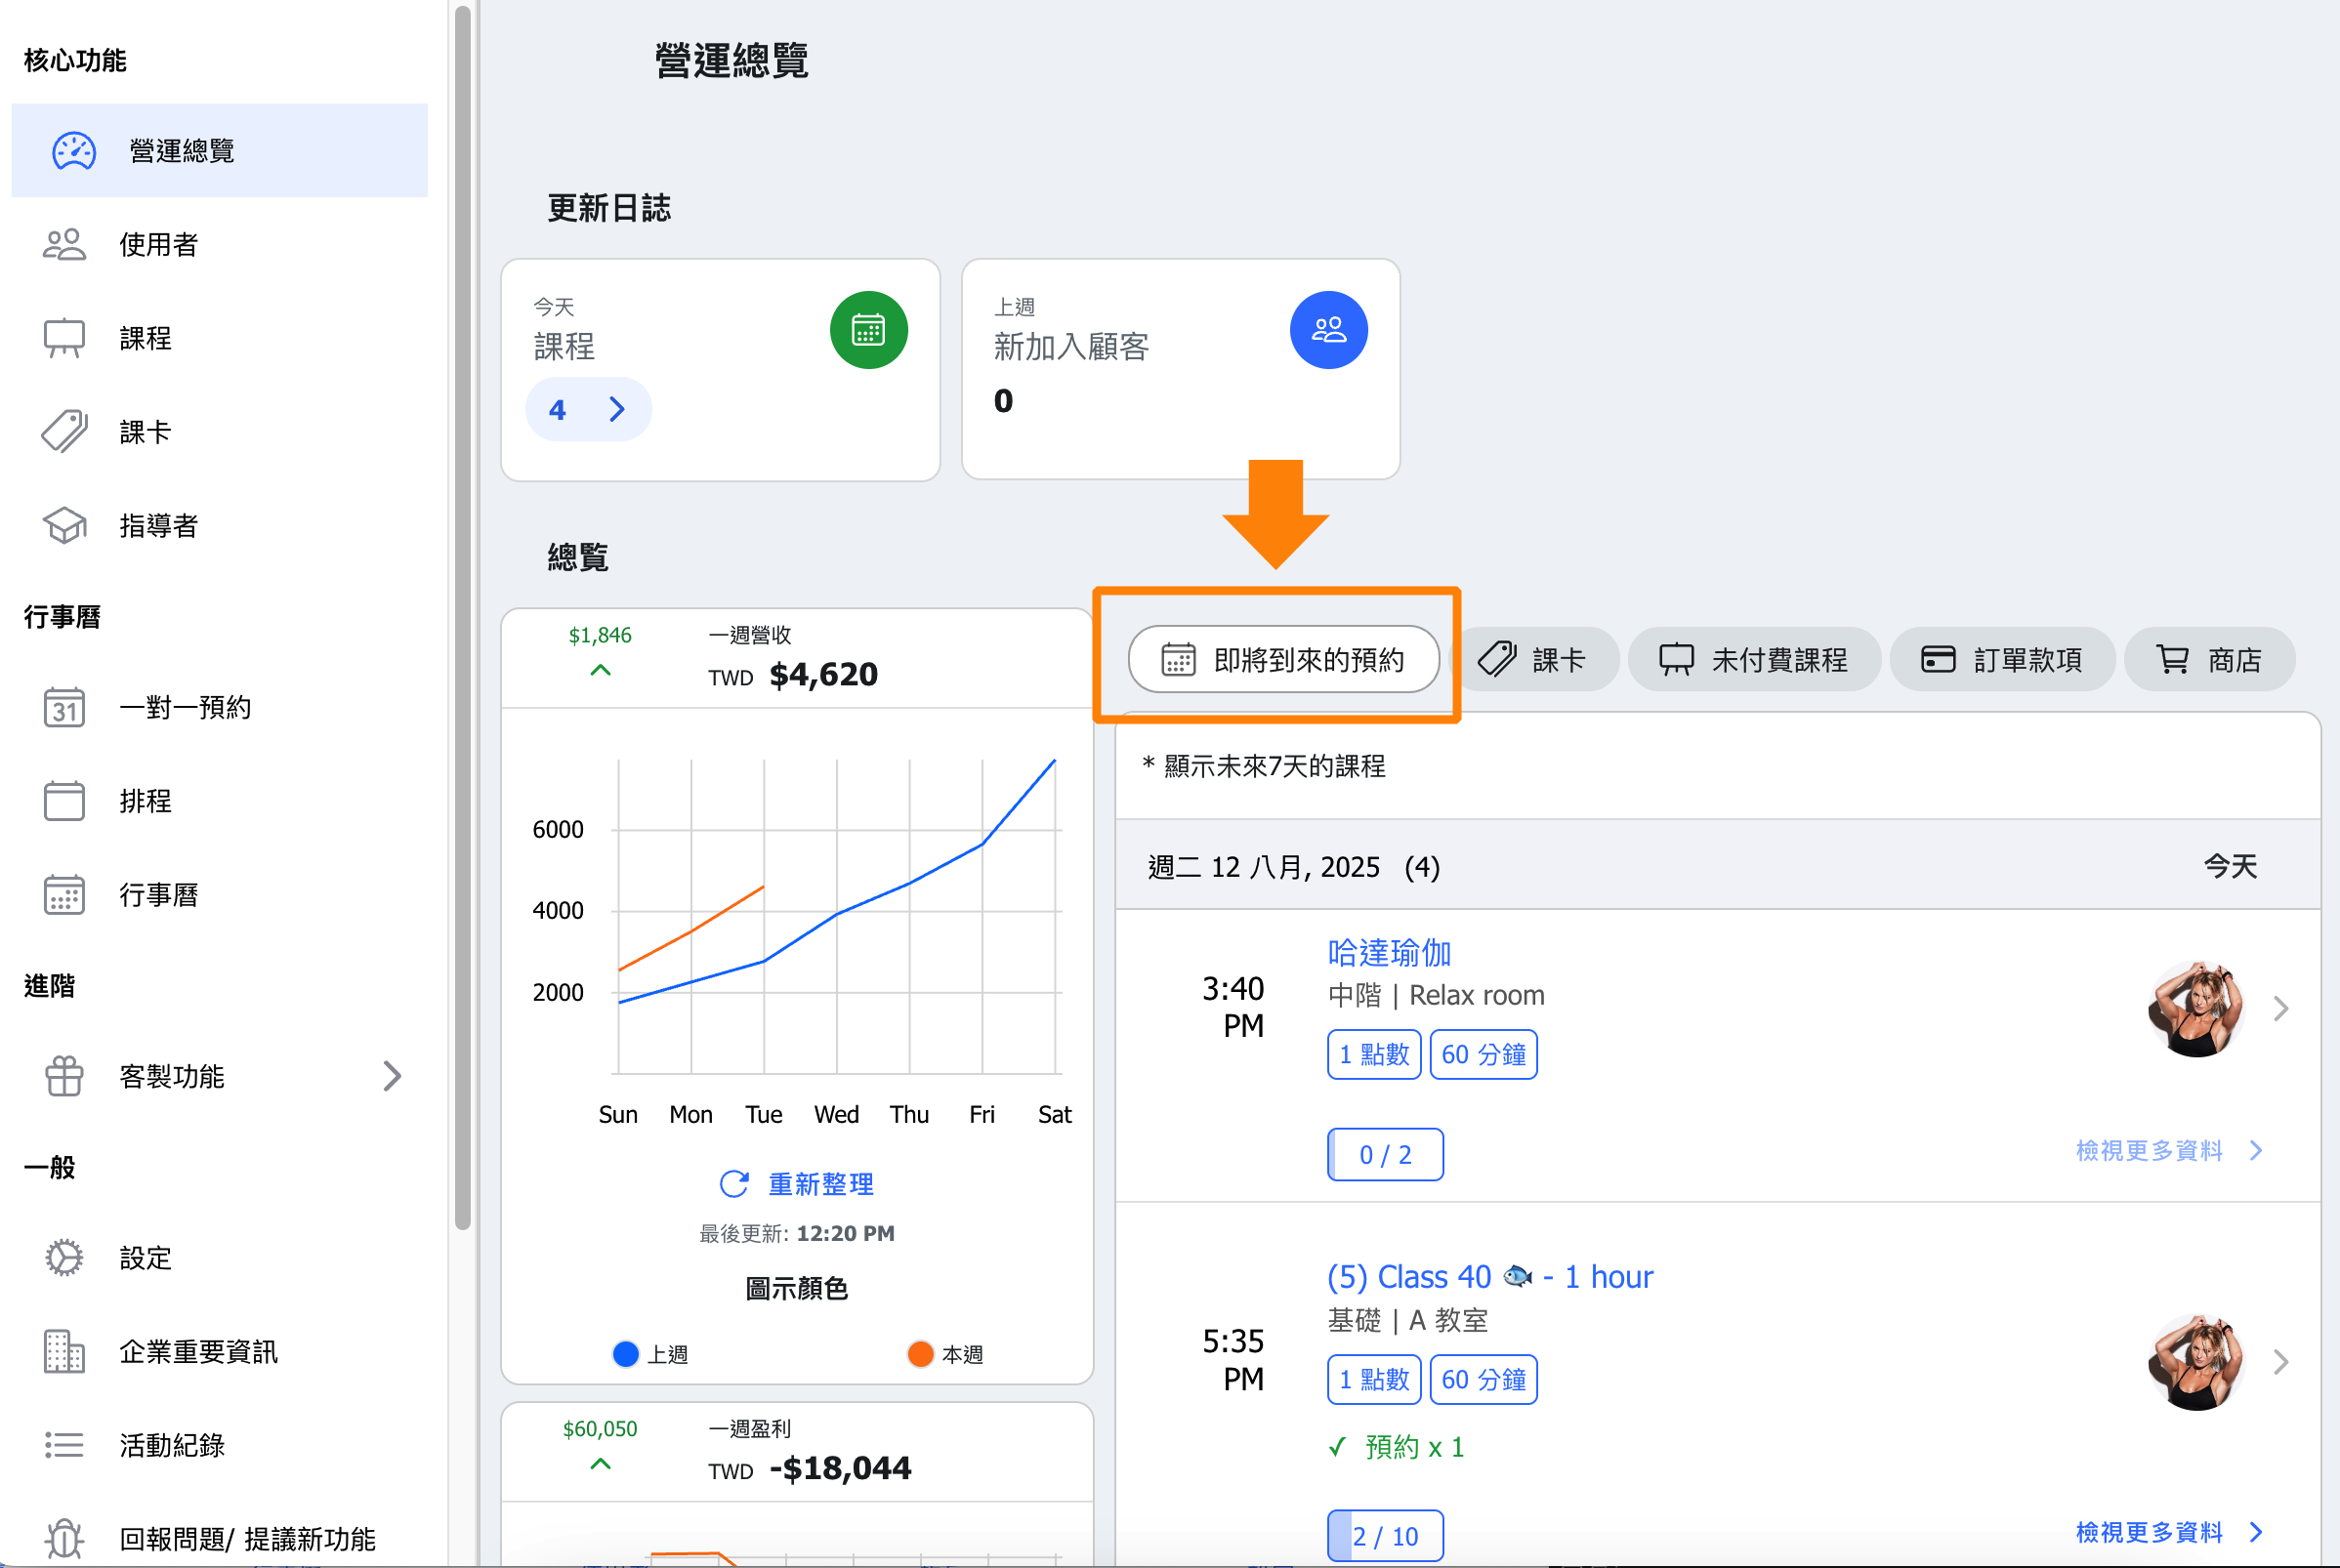Click the 指導者 graduation cap icon
The image size is (2340, 1568).
click(64, 526)
